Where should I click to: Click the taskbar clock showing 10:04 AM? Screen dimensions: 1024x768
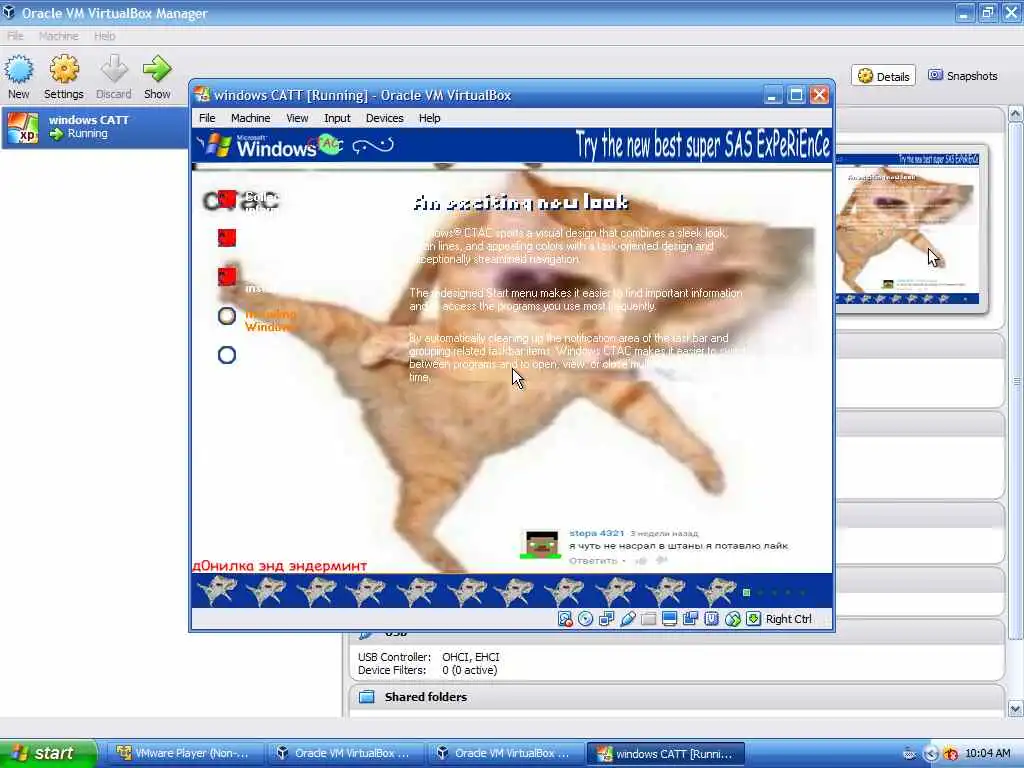[x=987, y=754]
